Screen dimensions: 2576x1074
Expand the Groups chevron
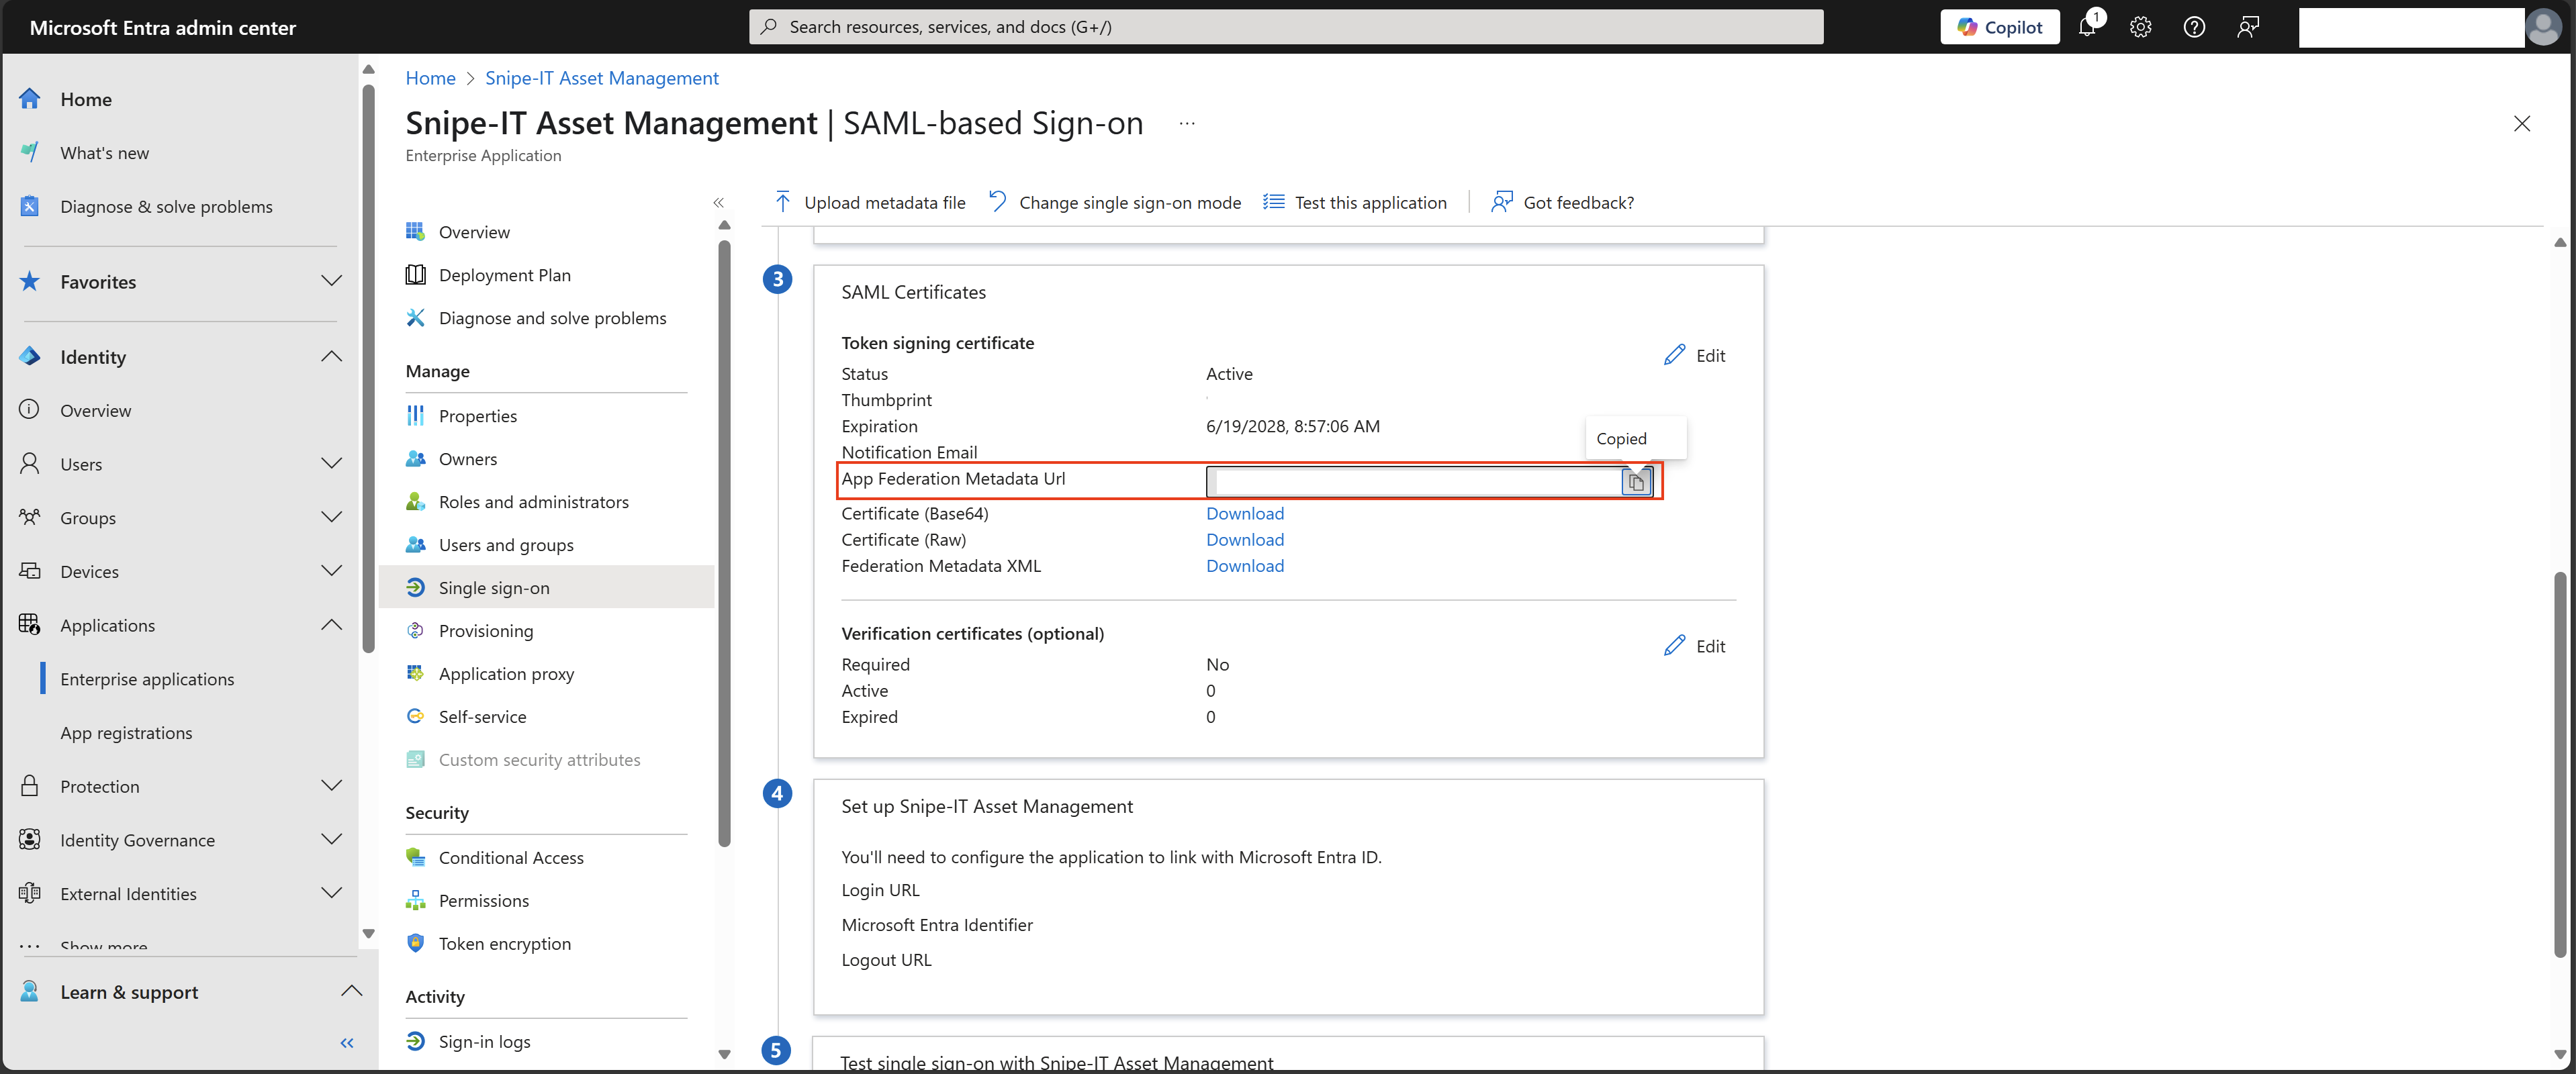coord(331,517)
